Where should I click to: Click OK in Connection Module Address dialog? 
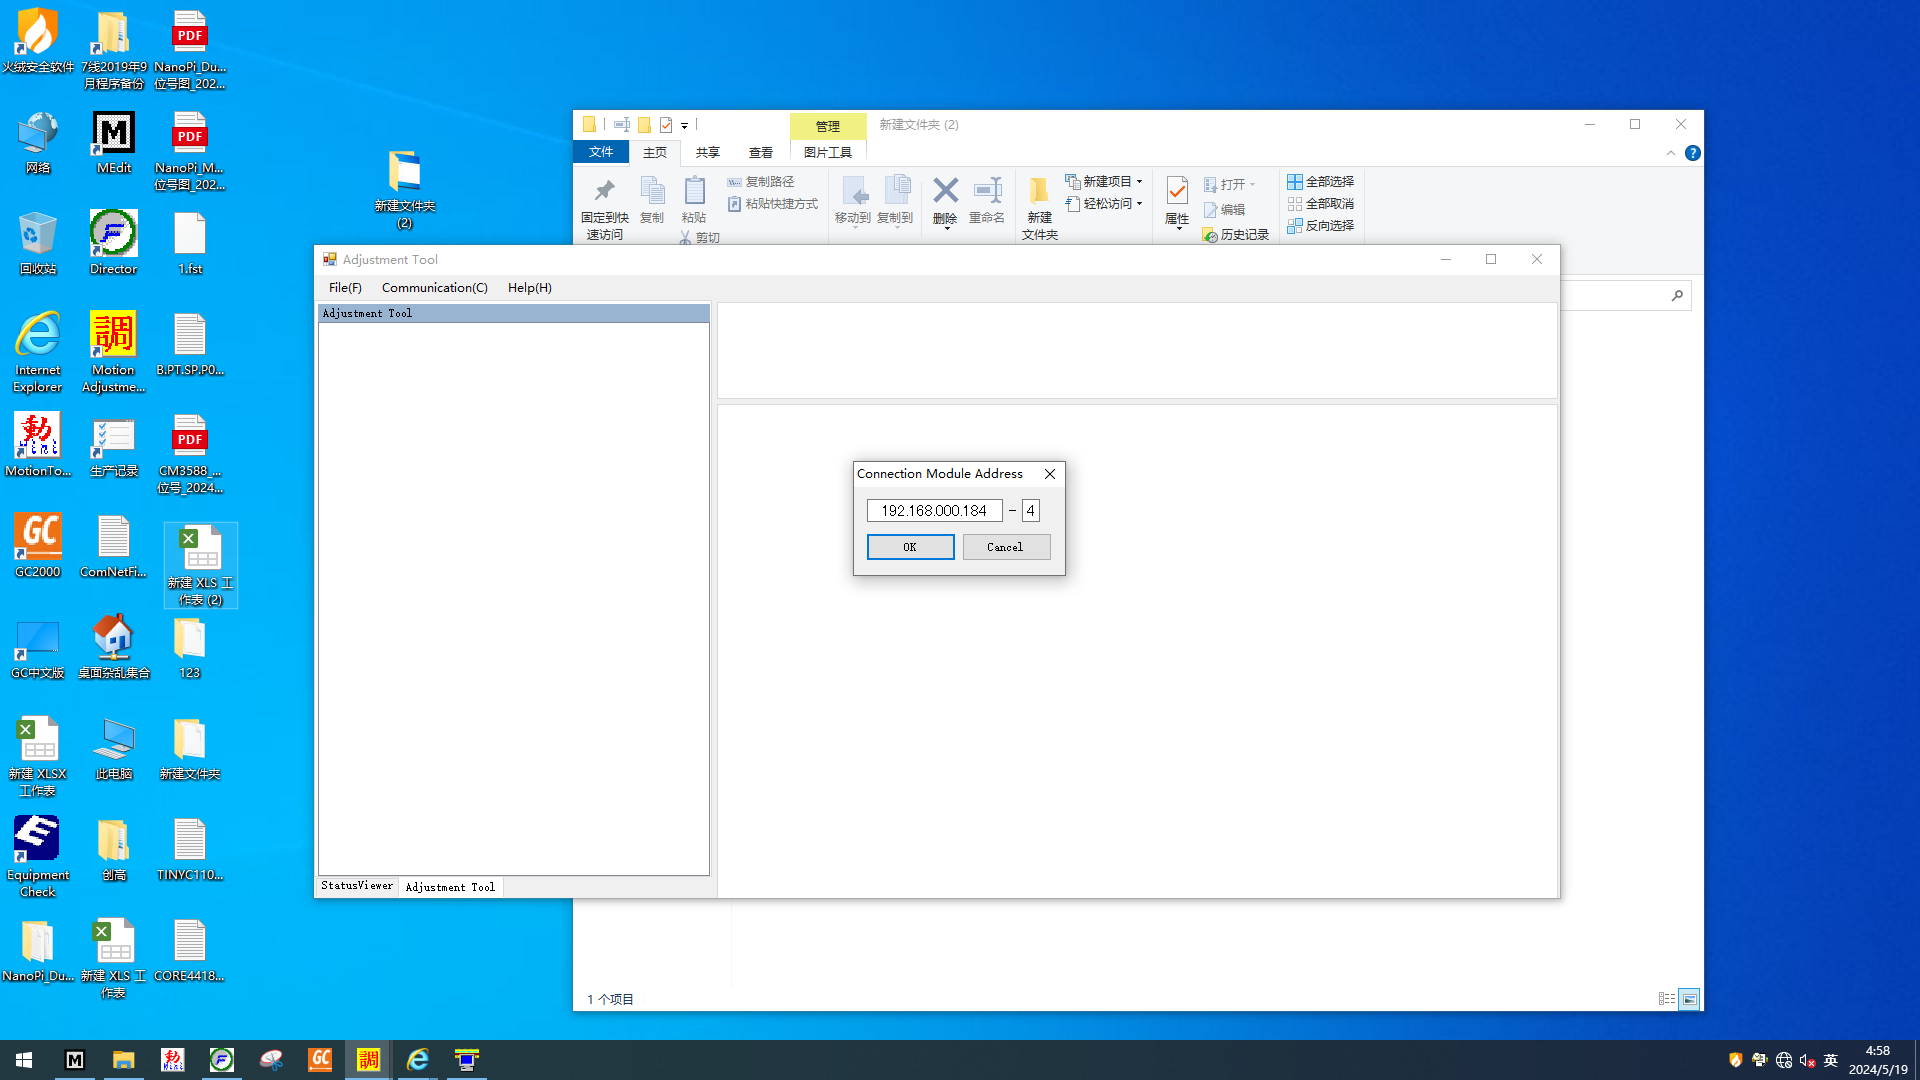[910, 547]
